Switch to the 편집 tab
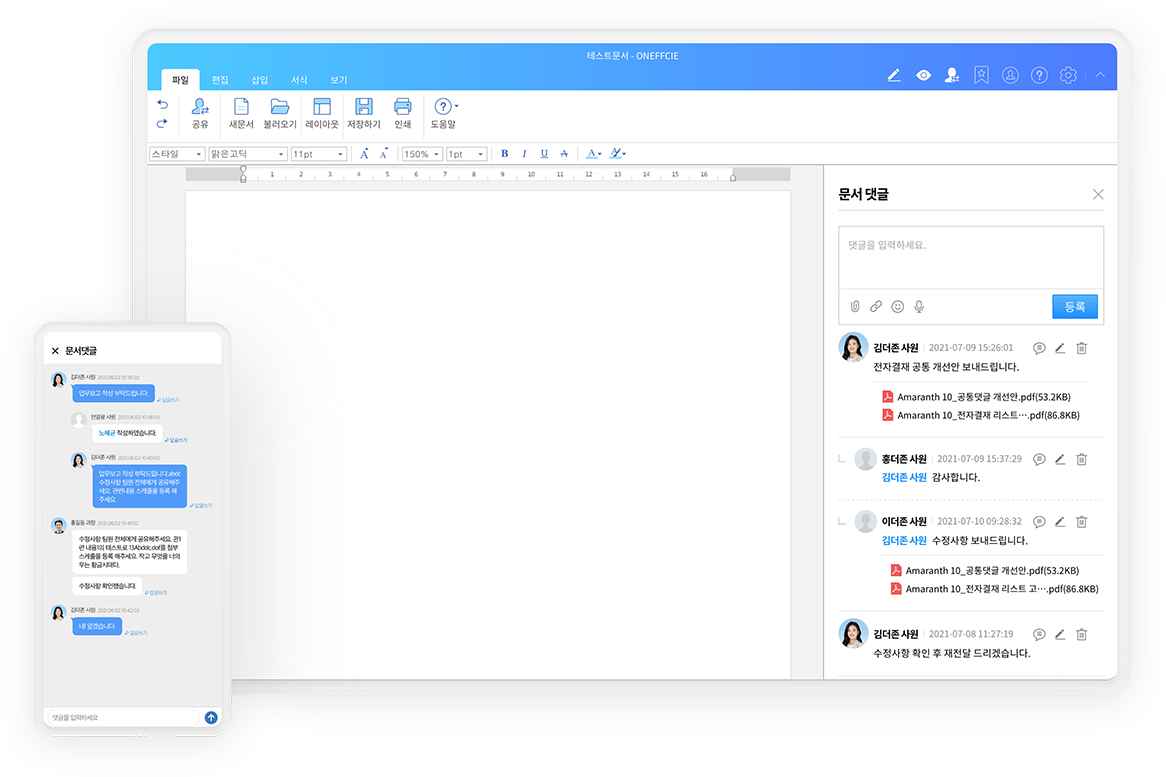The image size is (1166, 777). (220, 80)
